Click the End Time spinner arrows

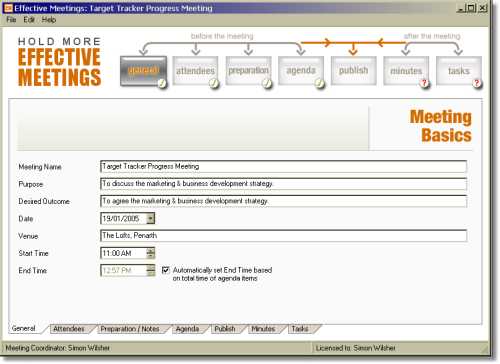(151, 270)
